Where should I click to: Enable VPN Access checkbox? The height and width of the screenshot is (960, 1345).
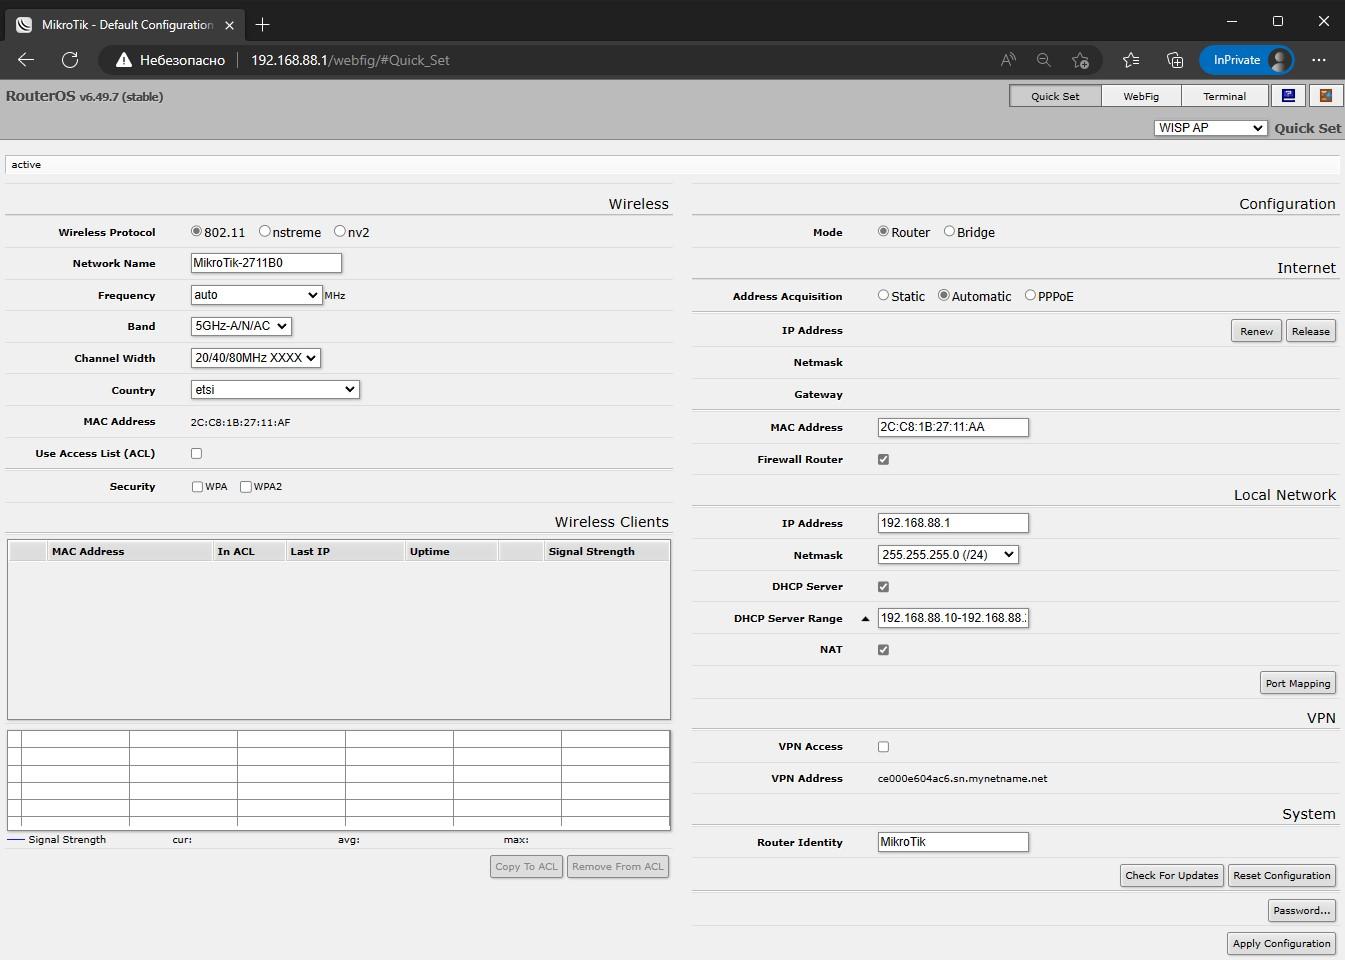click(x=883, y=746)
